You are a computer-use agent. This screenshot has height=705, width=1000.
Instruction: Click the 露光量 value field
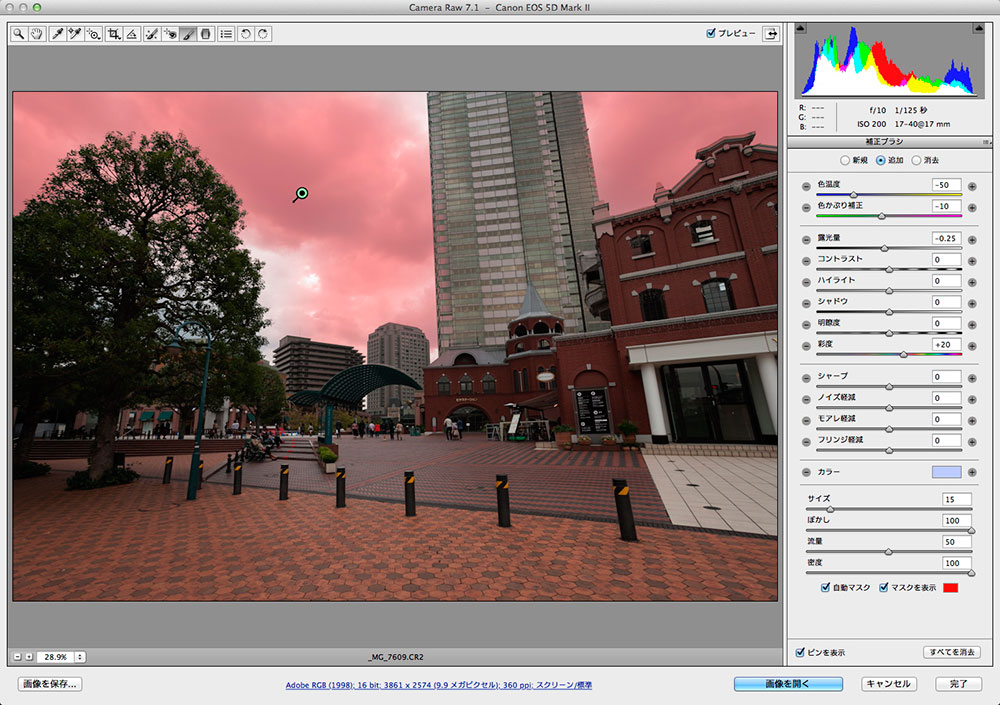tap(946, 239)
